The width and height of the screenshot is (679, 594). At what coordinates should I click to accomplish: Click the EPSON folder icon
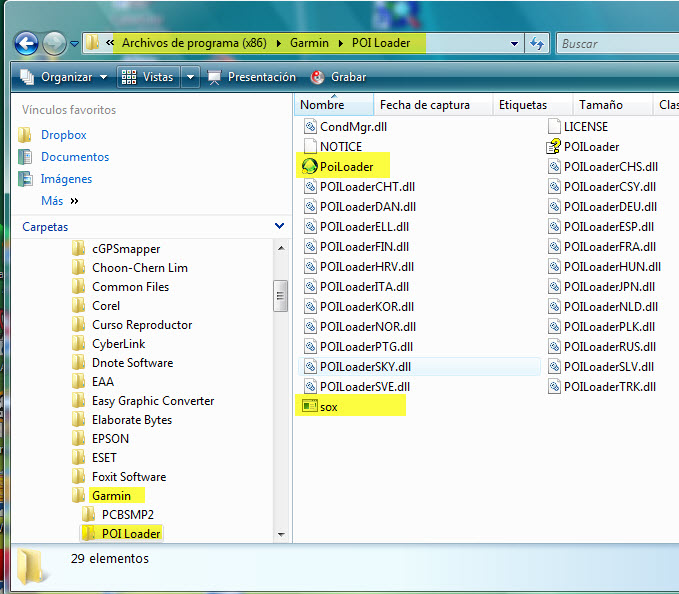pos(78,439)
